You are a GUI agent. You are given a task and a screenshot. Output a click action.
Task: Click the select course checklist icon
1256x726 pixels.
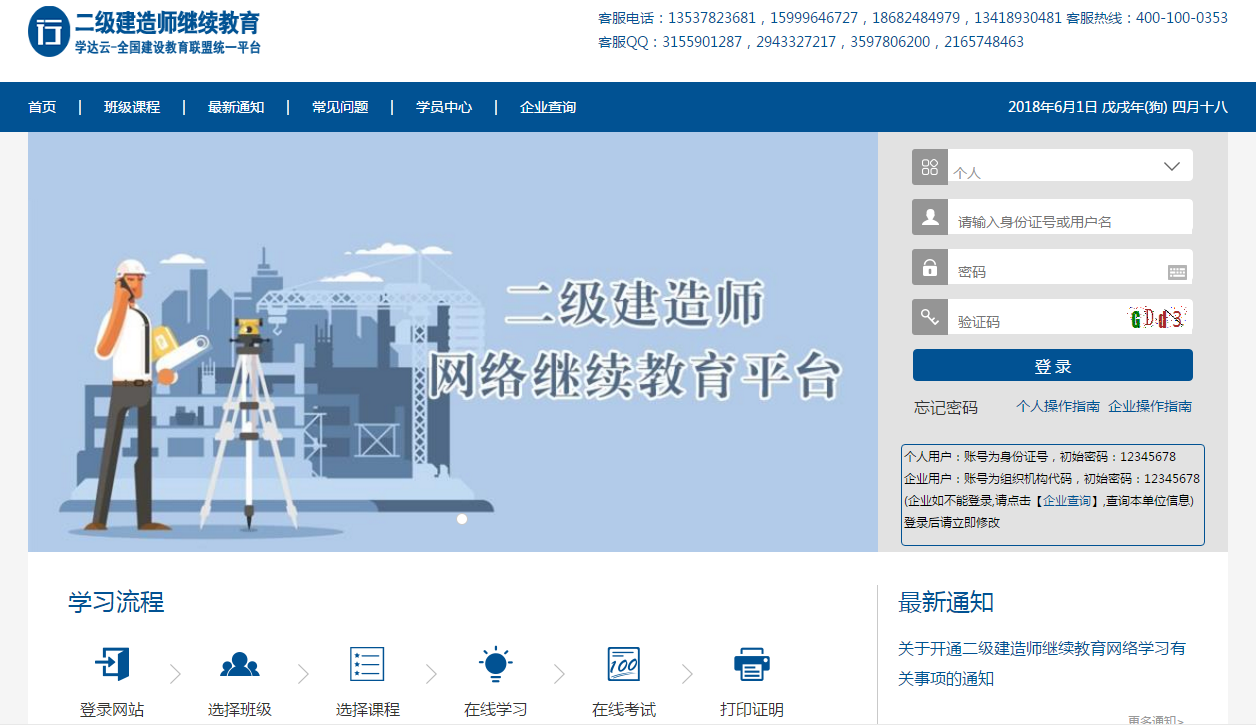point(367,663)
